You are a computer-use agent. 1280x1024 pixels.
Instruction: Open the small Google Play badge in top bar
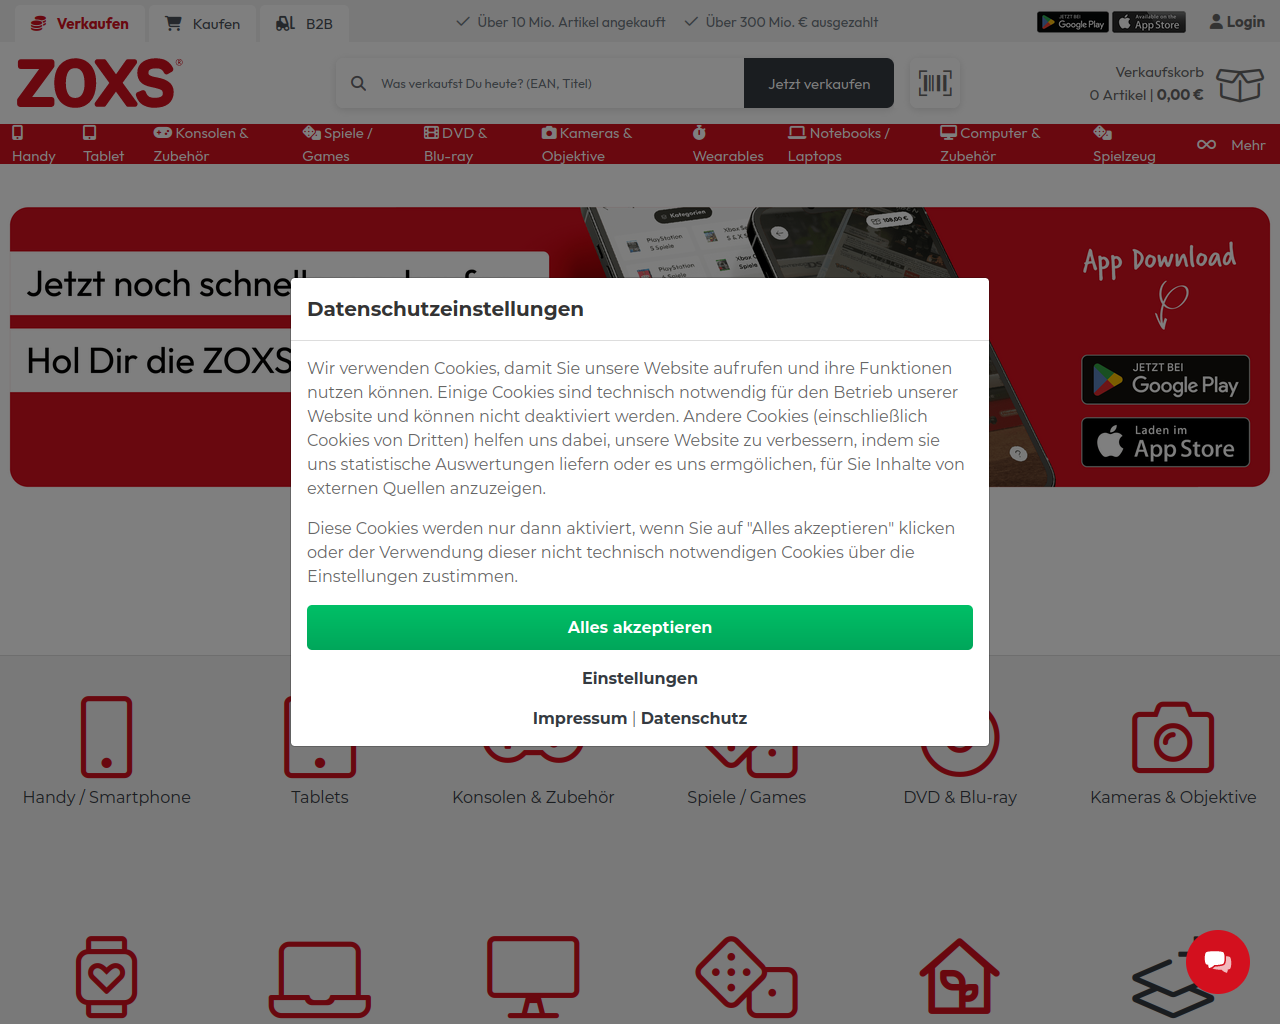[x=1072, y=22]
